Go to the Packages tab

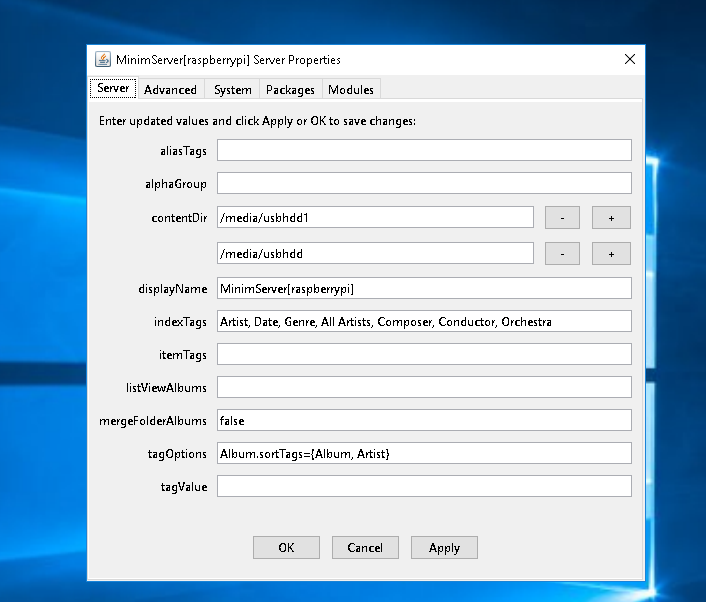click(291, 90)
